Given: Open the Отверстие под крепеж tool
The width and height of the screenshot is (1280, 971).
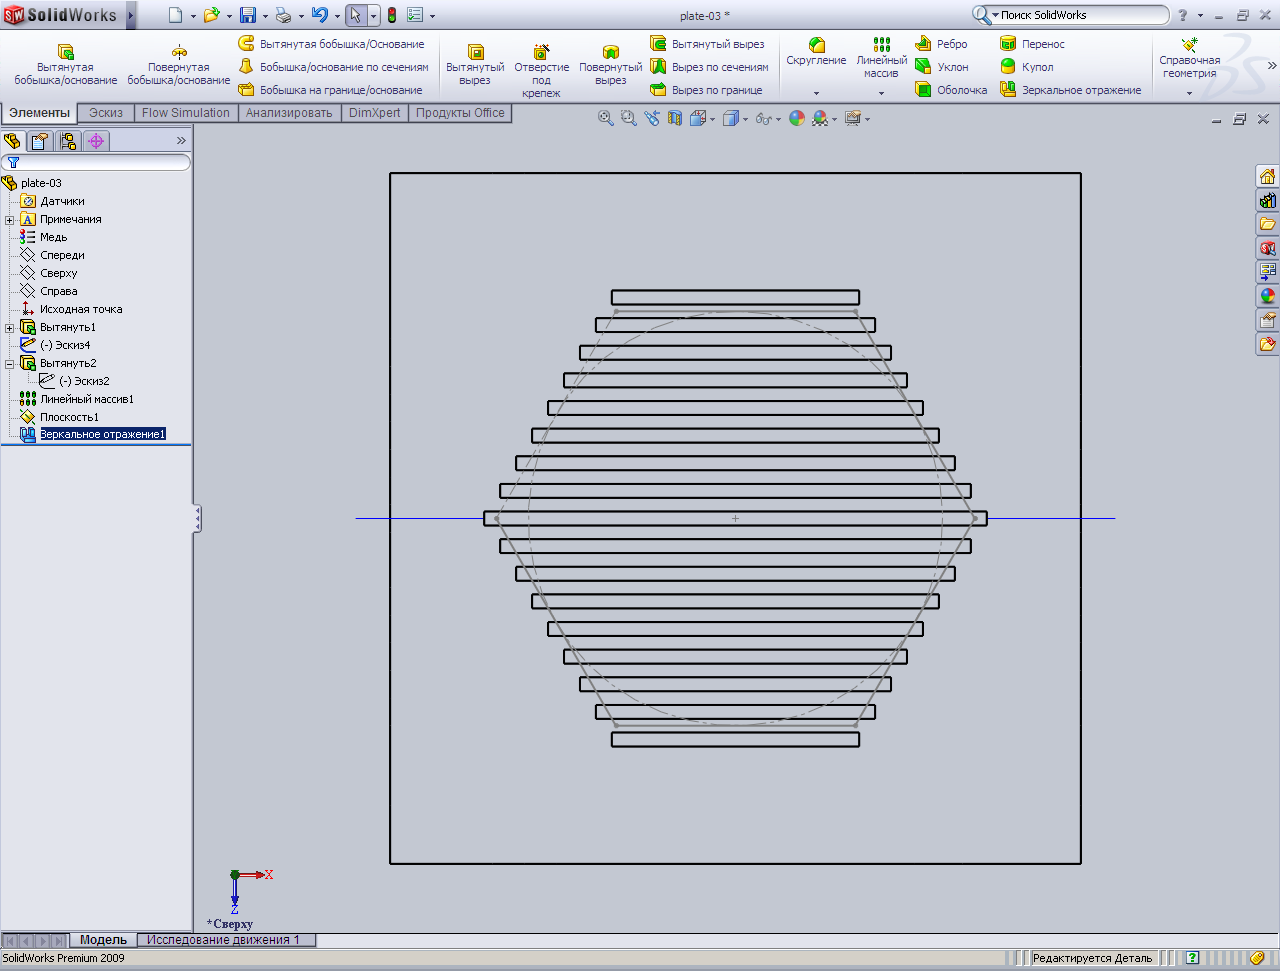Looking at the screenshot, I should [541, 71].
